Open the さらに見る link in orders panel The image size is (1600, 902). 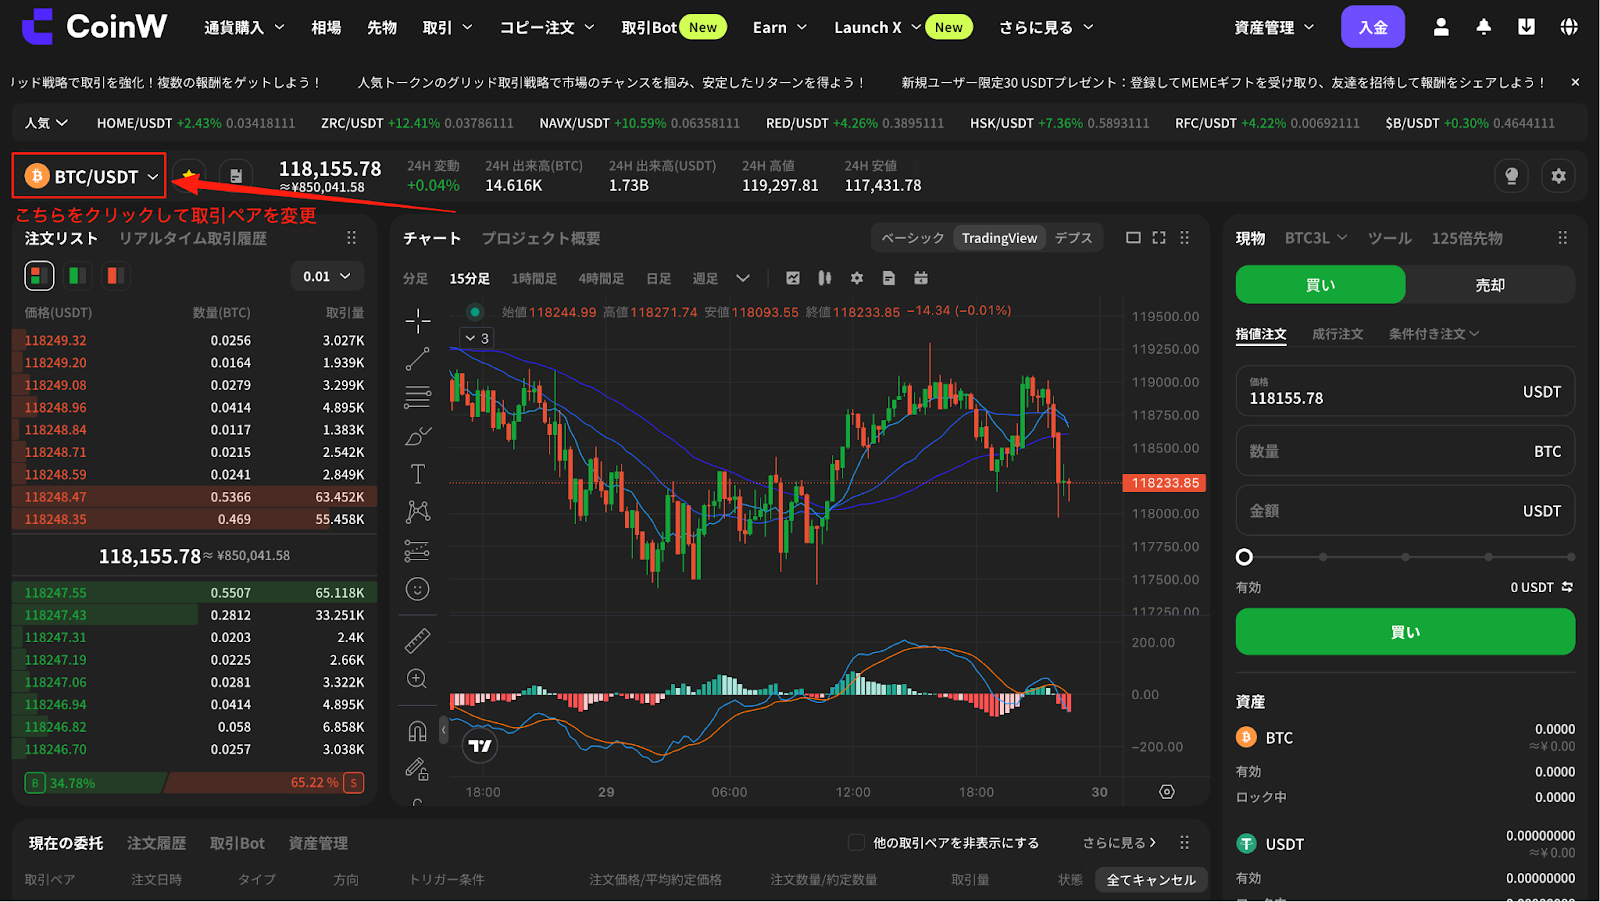(1119, 843)
